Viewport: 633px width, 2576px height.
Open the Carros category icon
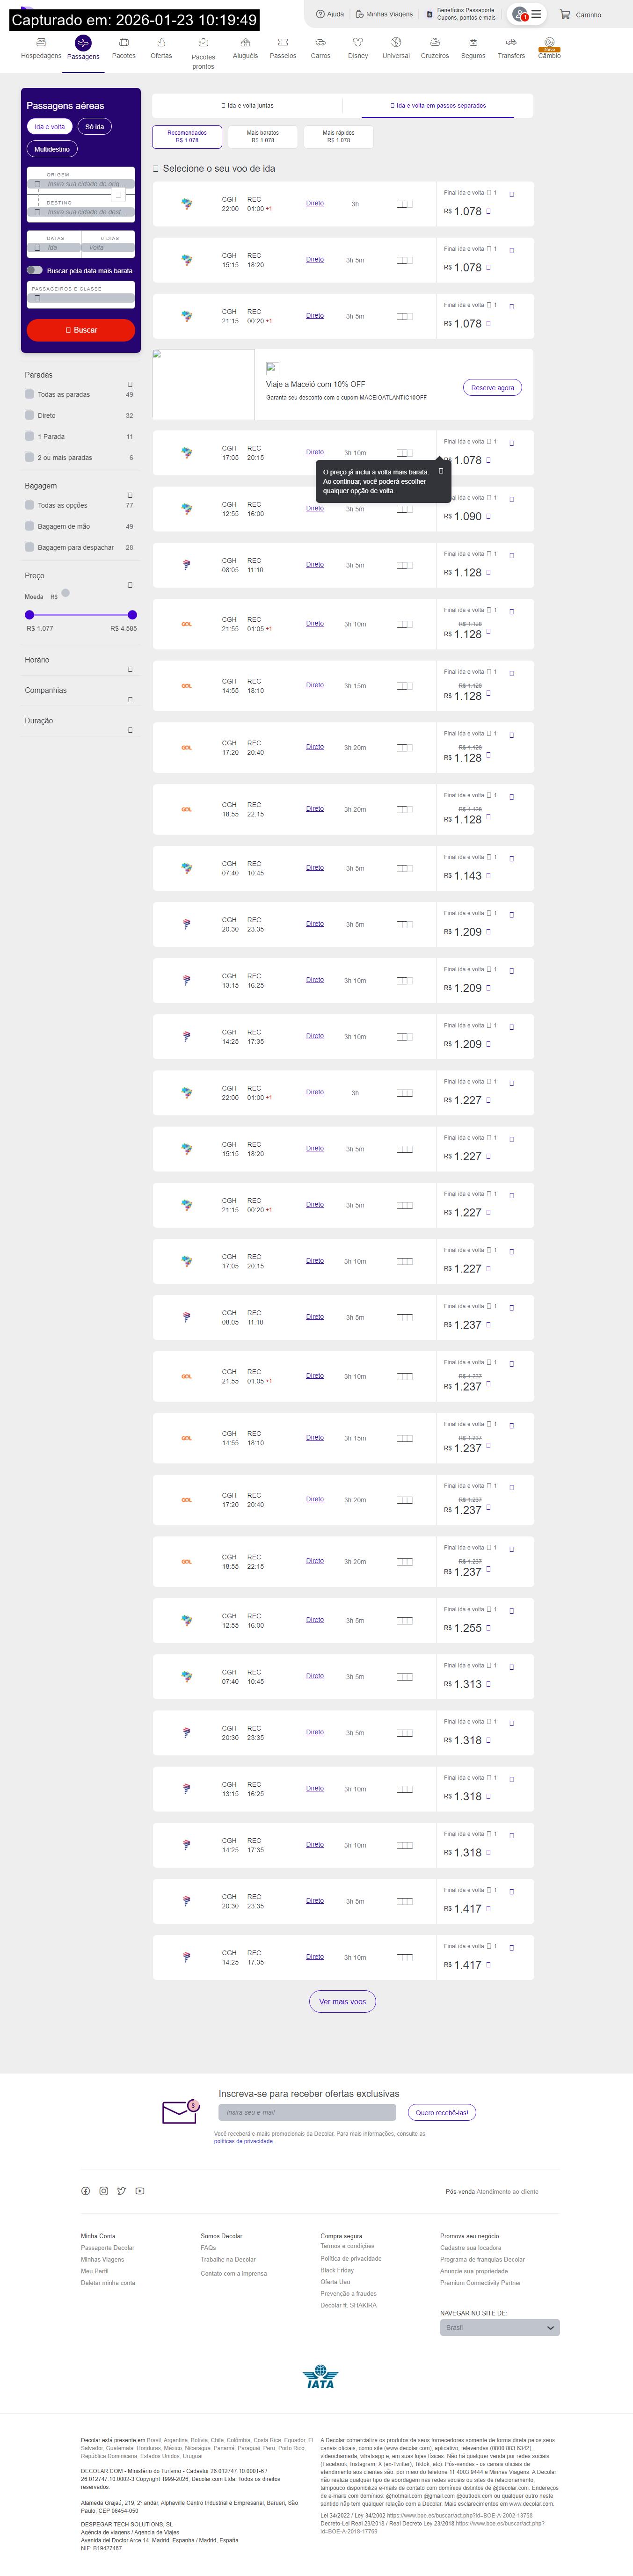pyautogui.click(x=320, y=43)
